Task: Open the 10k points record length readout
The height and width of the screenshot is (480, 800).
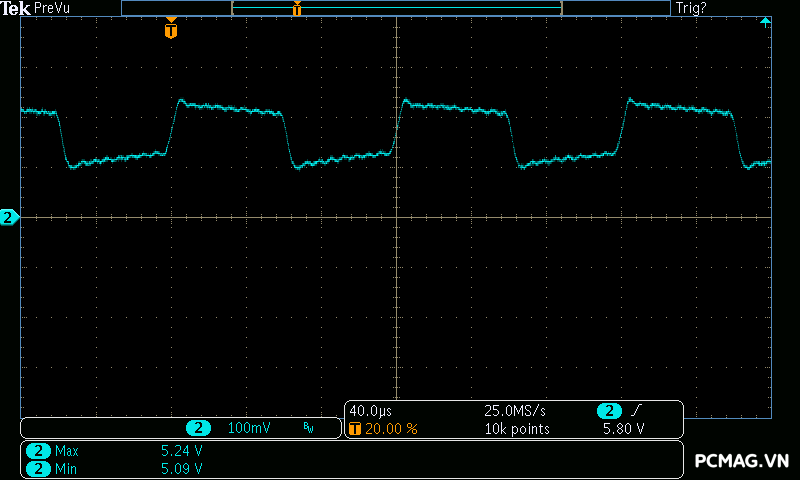Action: coord(517,428)
